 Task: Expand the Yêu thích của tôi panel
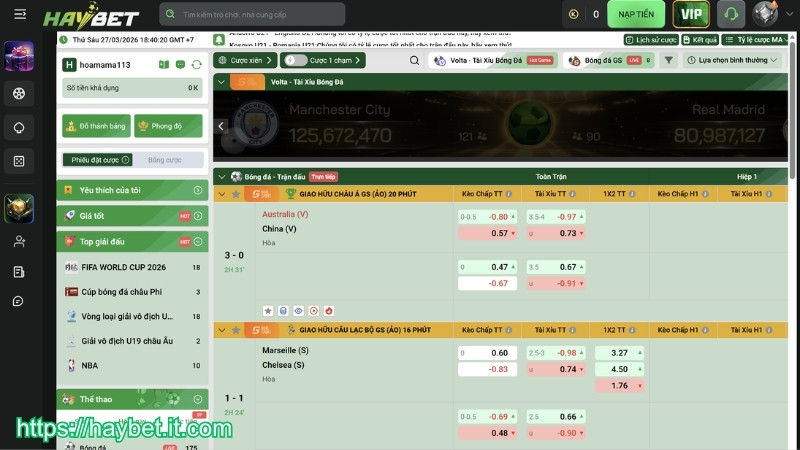(198, 190)
